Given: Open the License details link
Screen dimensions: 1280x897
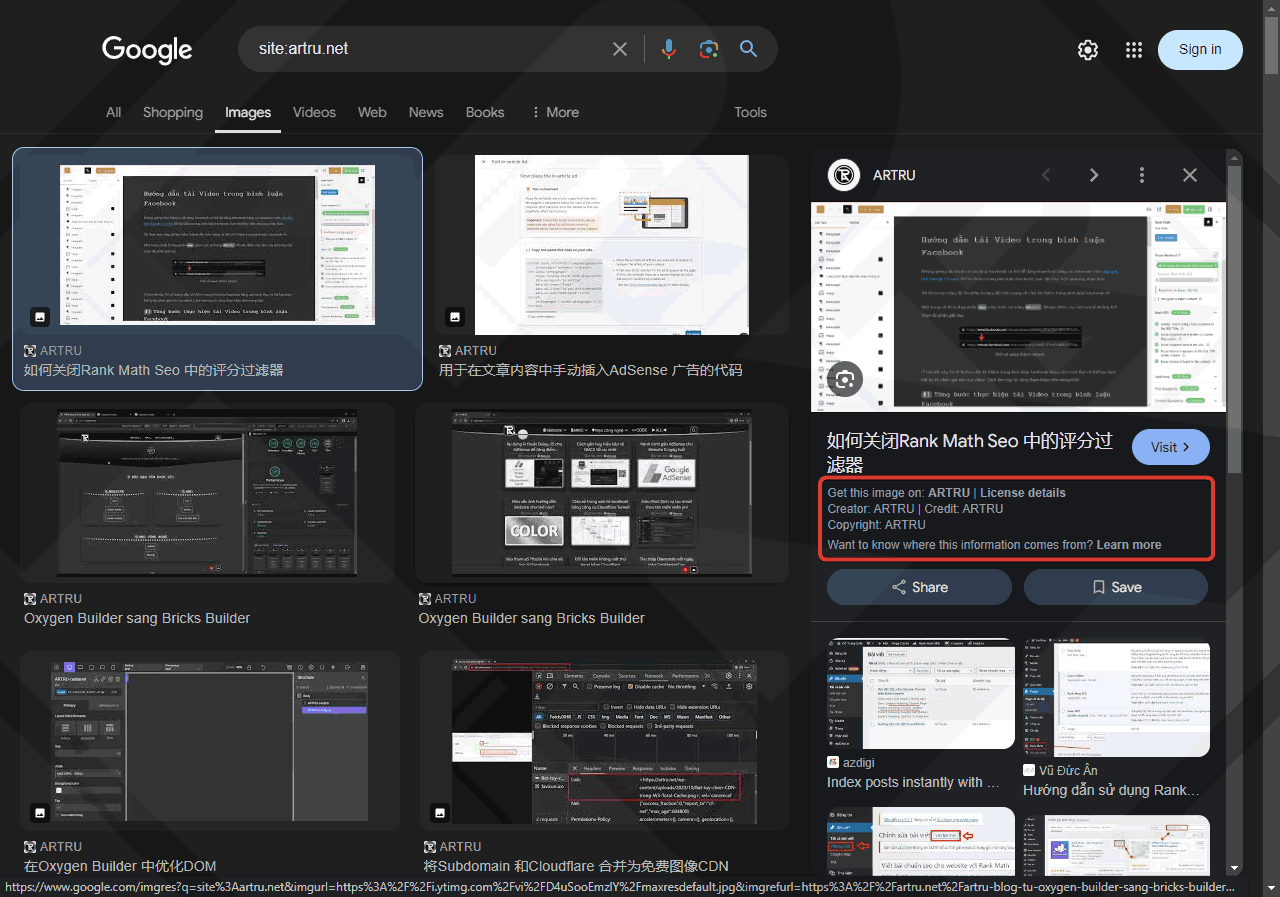Looking at the screenshot, I should coord(1023,493).
